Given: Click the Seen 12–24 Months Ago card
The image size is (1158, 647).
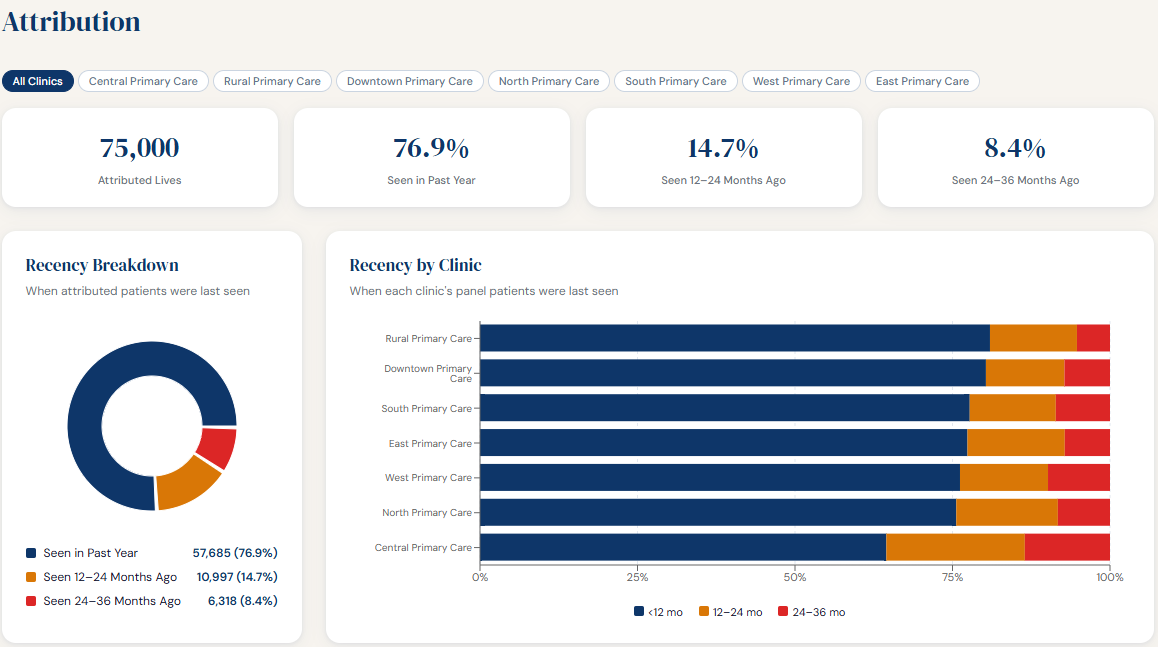Looking at the screenshot, I should 723,157.
